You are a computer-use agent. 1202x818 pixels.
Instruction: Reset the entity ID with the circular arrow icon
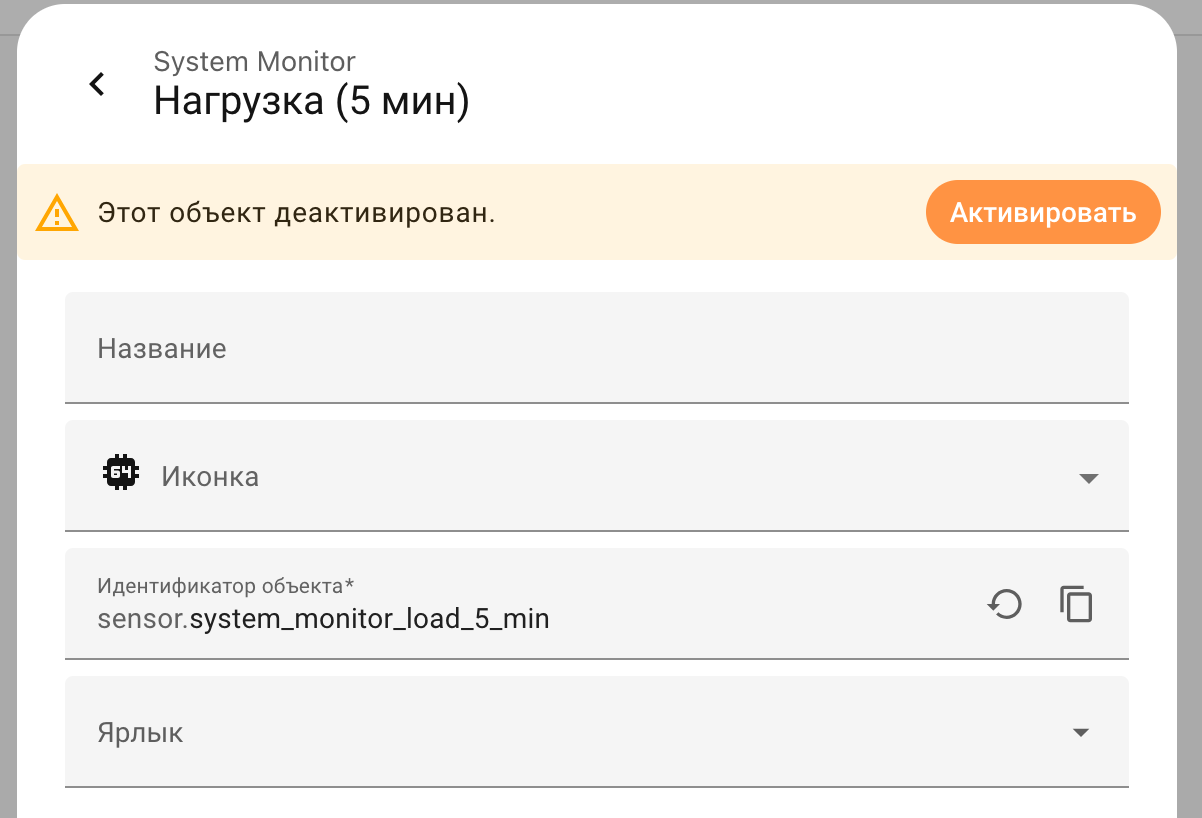(1006, 604)
